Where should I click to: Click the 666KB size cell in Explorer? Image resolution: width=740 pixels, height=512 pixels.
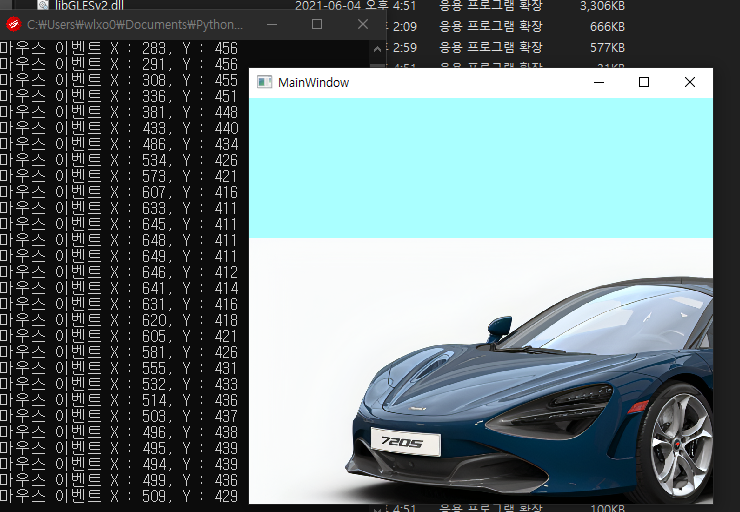(x=607, y=27)
